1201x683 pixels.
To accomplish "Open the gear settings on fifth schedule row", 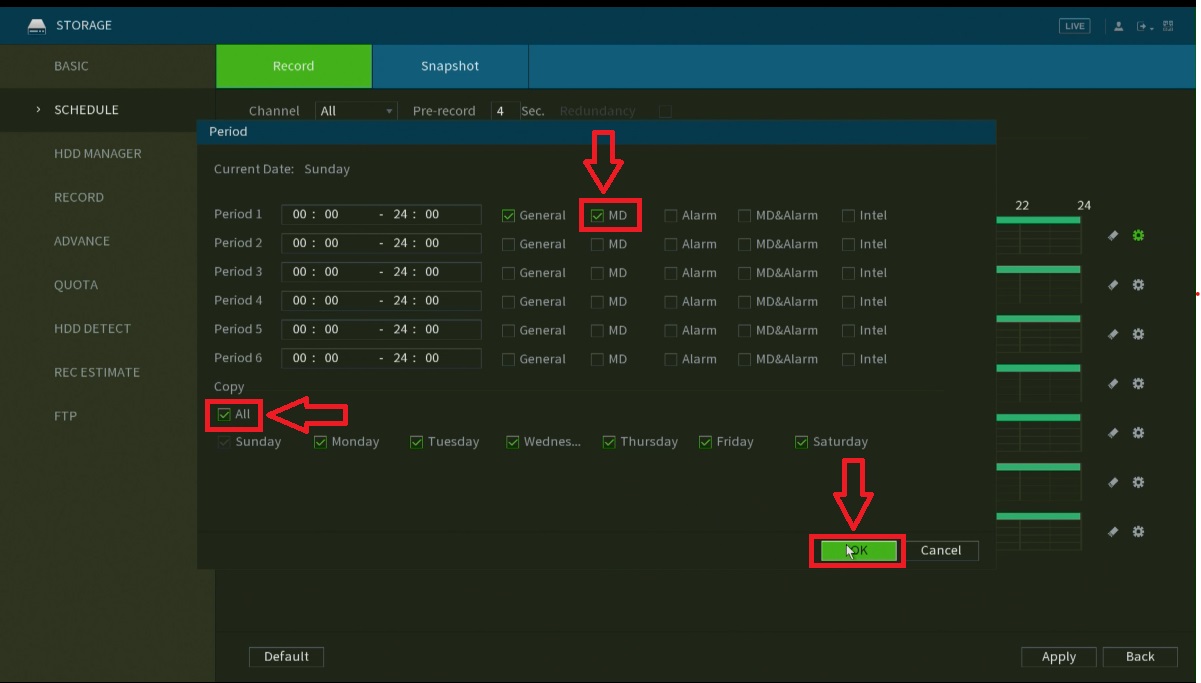I will (1138, 433).
